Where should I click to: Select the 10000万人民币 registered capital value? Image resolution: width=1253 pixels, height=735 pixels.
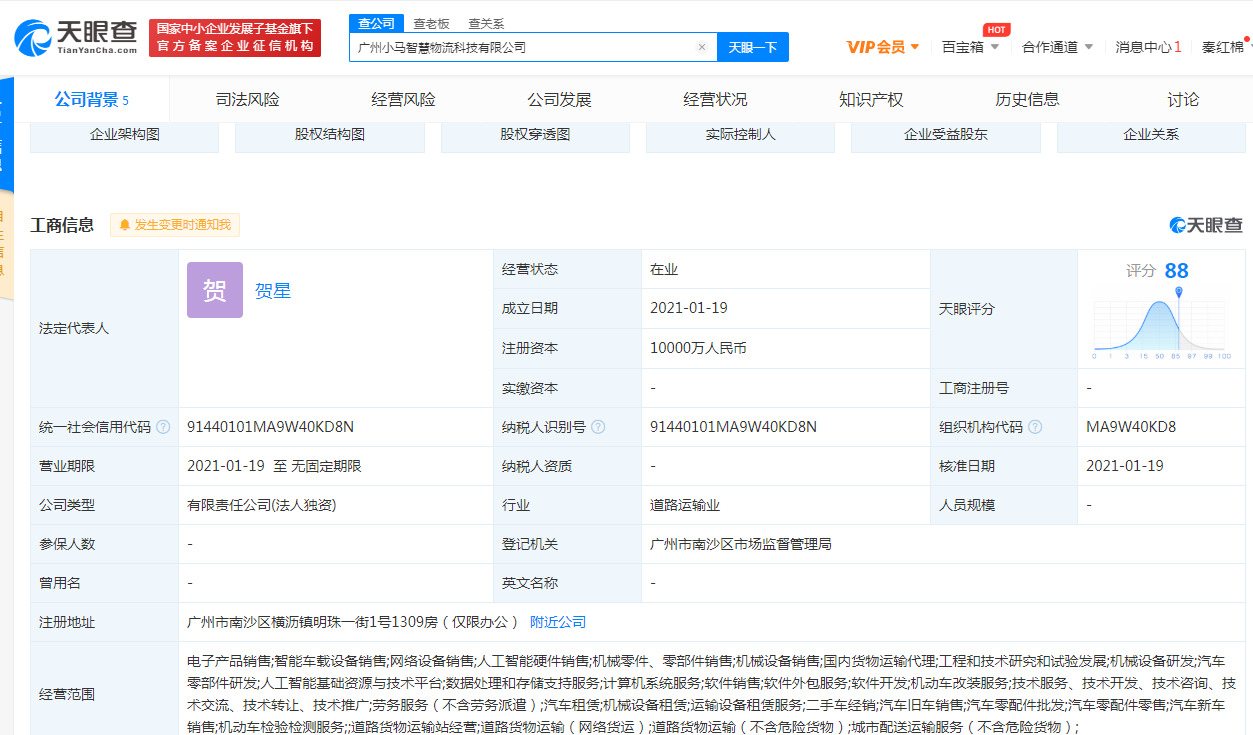pyautogui.click(x=698, y=348)
